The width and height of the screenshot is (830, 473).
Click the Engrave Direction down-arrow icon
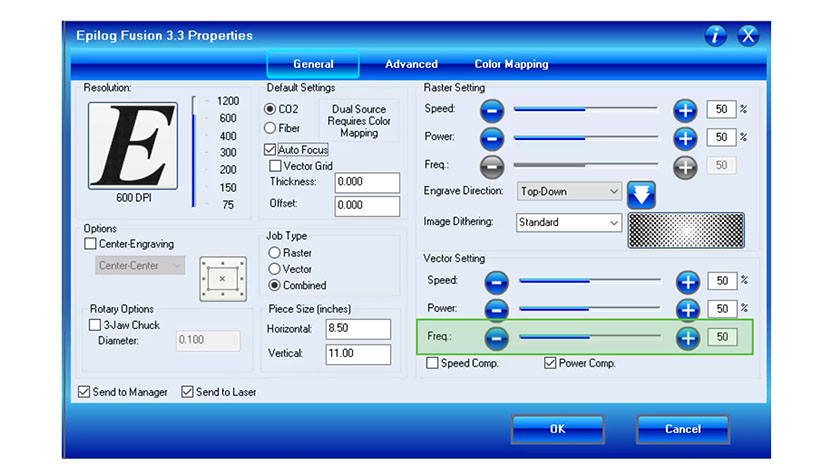click(640, 193)
